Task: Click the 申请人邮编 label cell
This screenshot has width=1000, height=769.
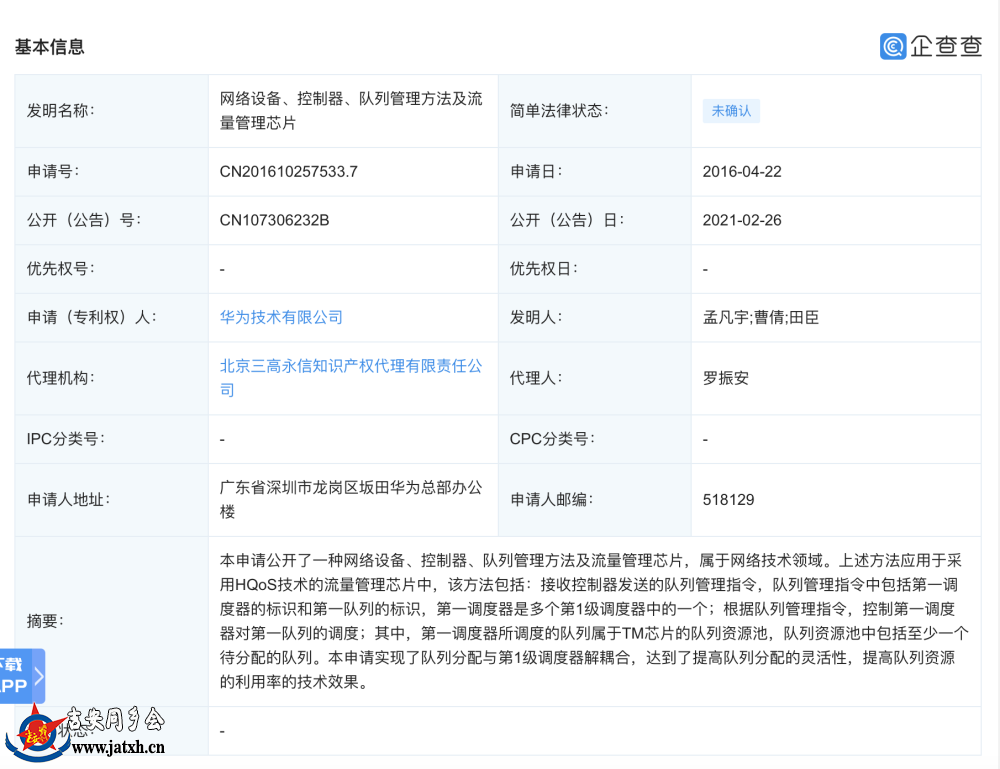Action: 594,499
